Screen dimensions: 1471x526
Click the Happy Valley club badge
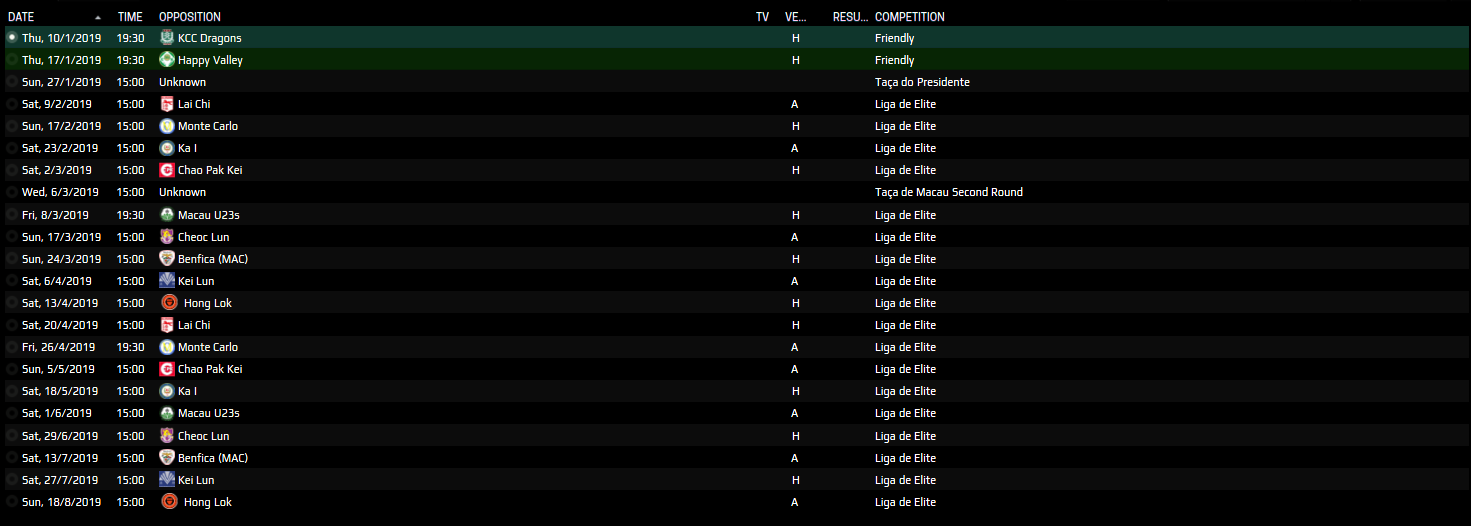pyautogui.click(x=167, y=60)
